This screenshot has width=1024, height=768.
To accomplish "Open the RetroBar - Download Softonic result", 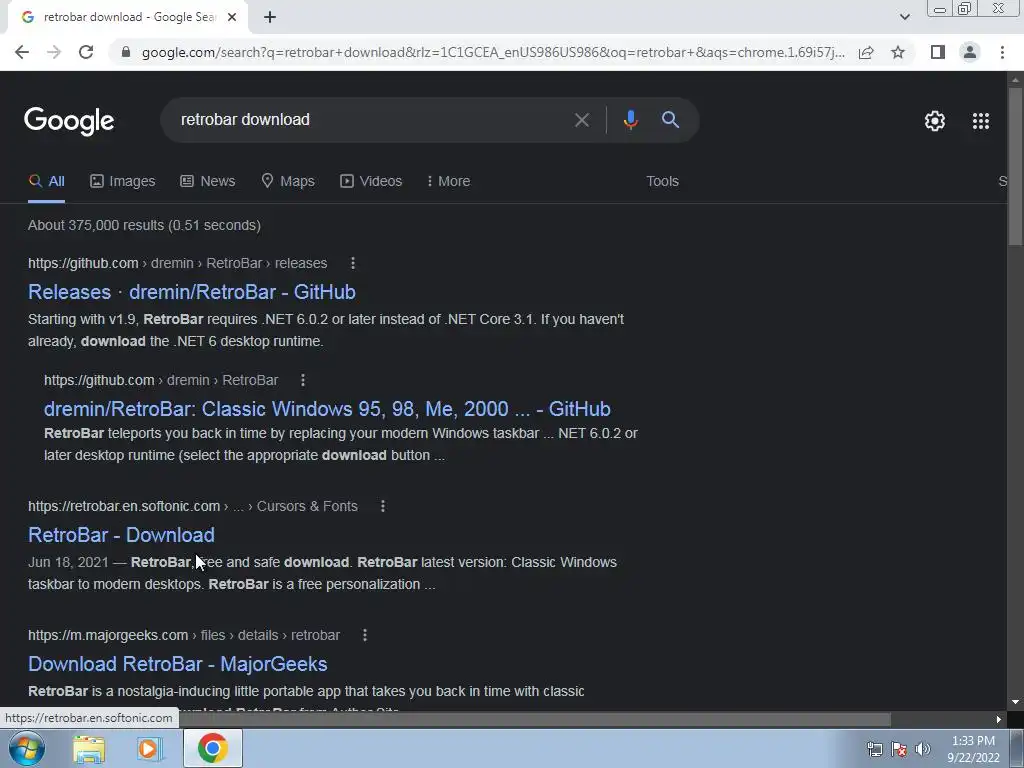I will point(121,535).
